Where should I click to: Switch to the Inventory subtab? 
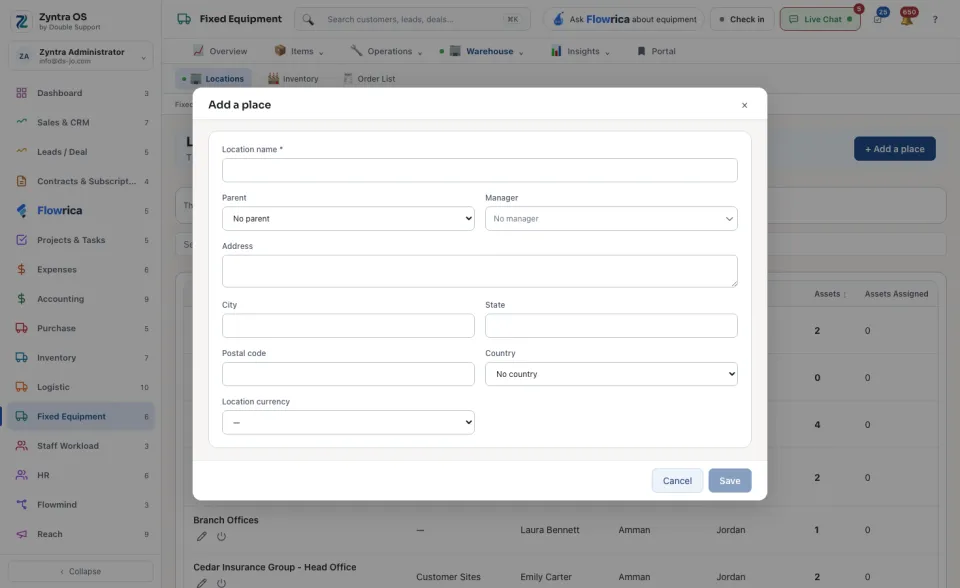[293, 79]
